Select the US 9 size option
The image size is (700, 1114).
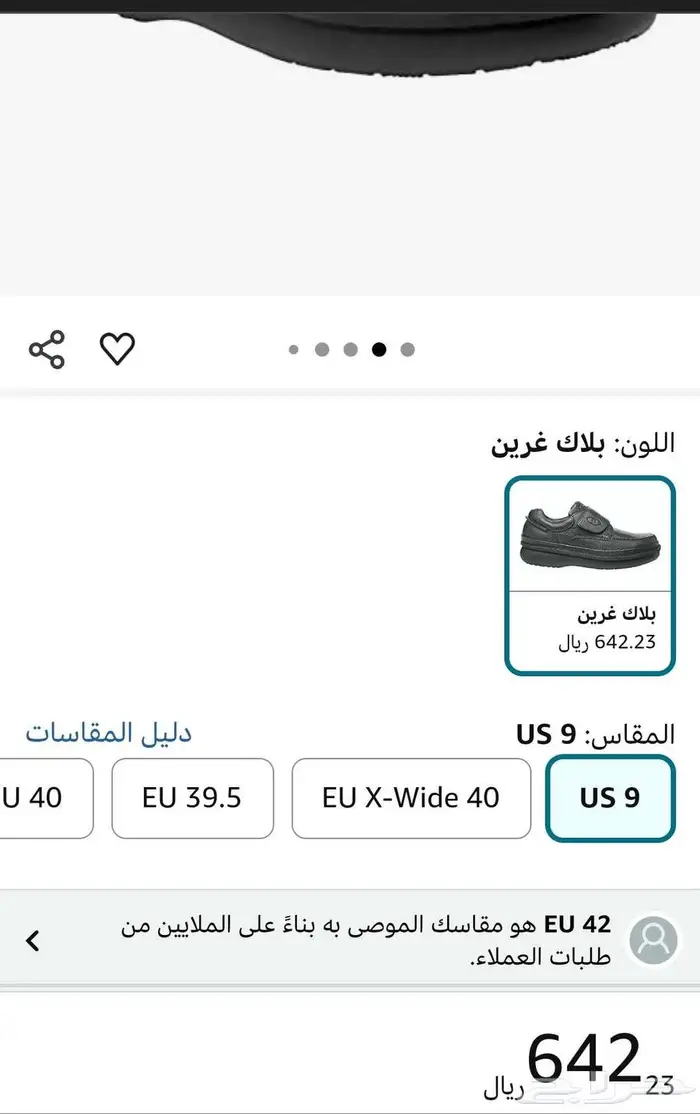(x=610, y=798)
